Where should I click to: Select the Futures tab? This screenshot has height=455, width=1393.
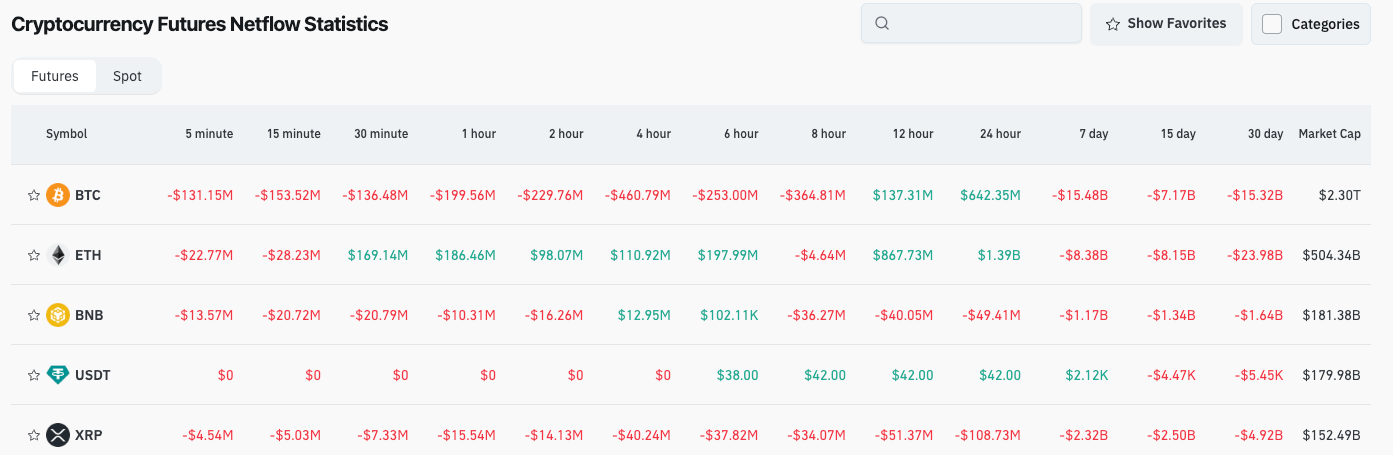(55, 76)
